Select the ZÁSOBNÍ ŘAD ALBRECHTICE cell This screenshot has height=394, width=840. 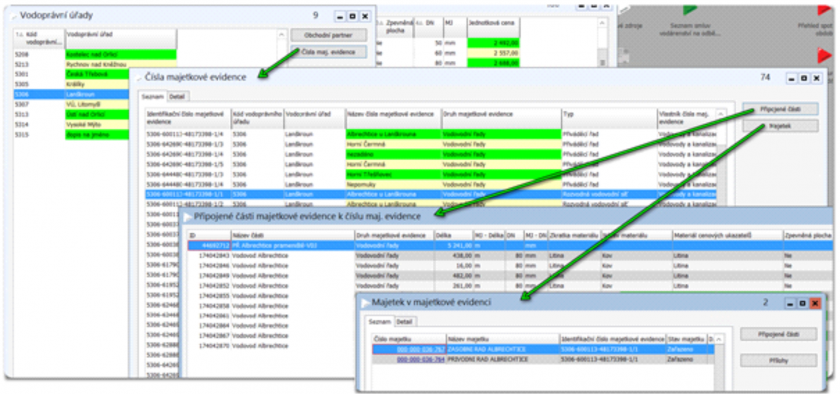[502, 350]
